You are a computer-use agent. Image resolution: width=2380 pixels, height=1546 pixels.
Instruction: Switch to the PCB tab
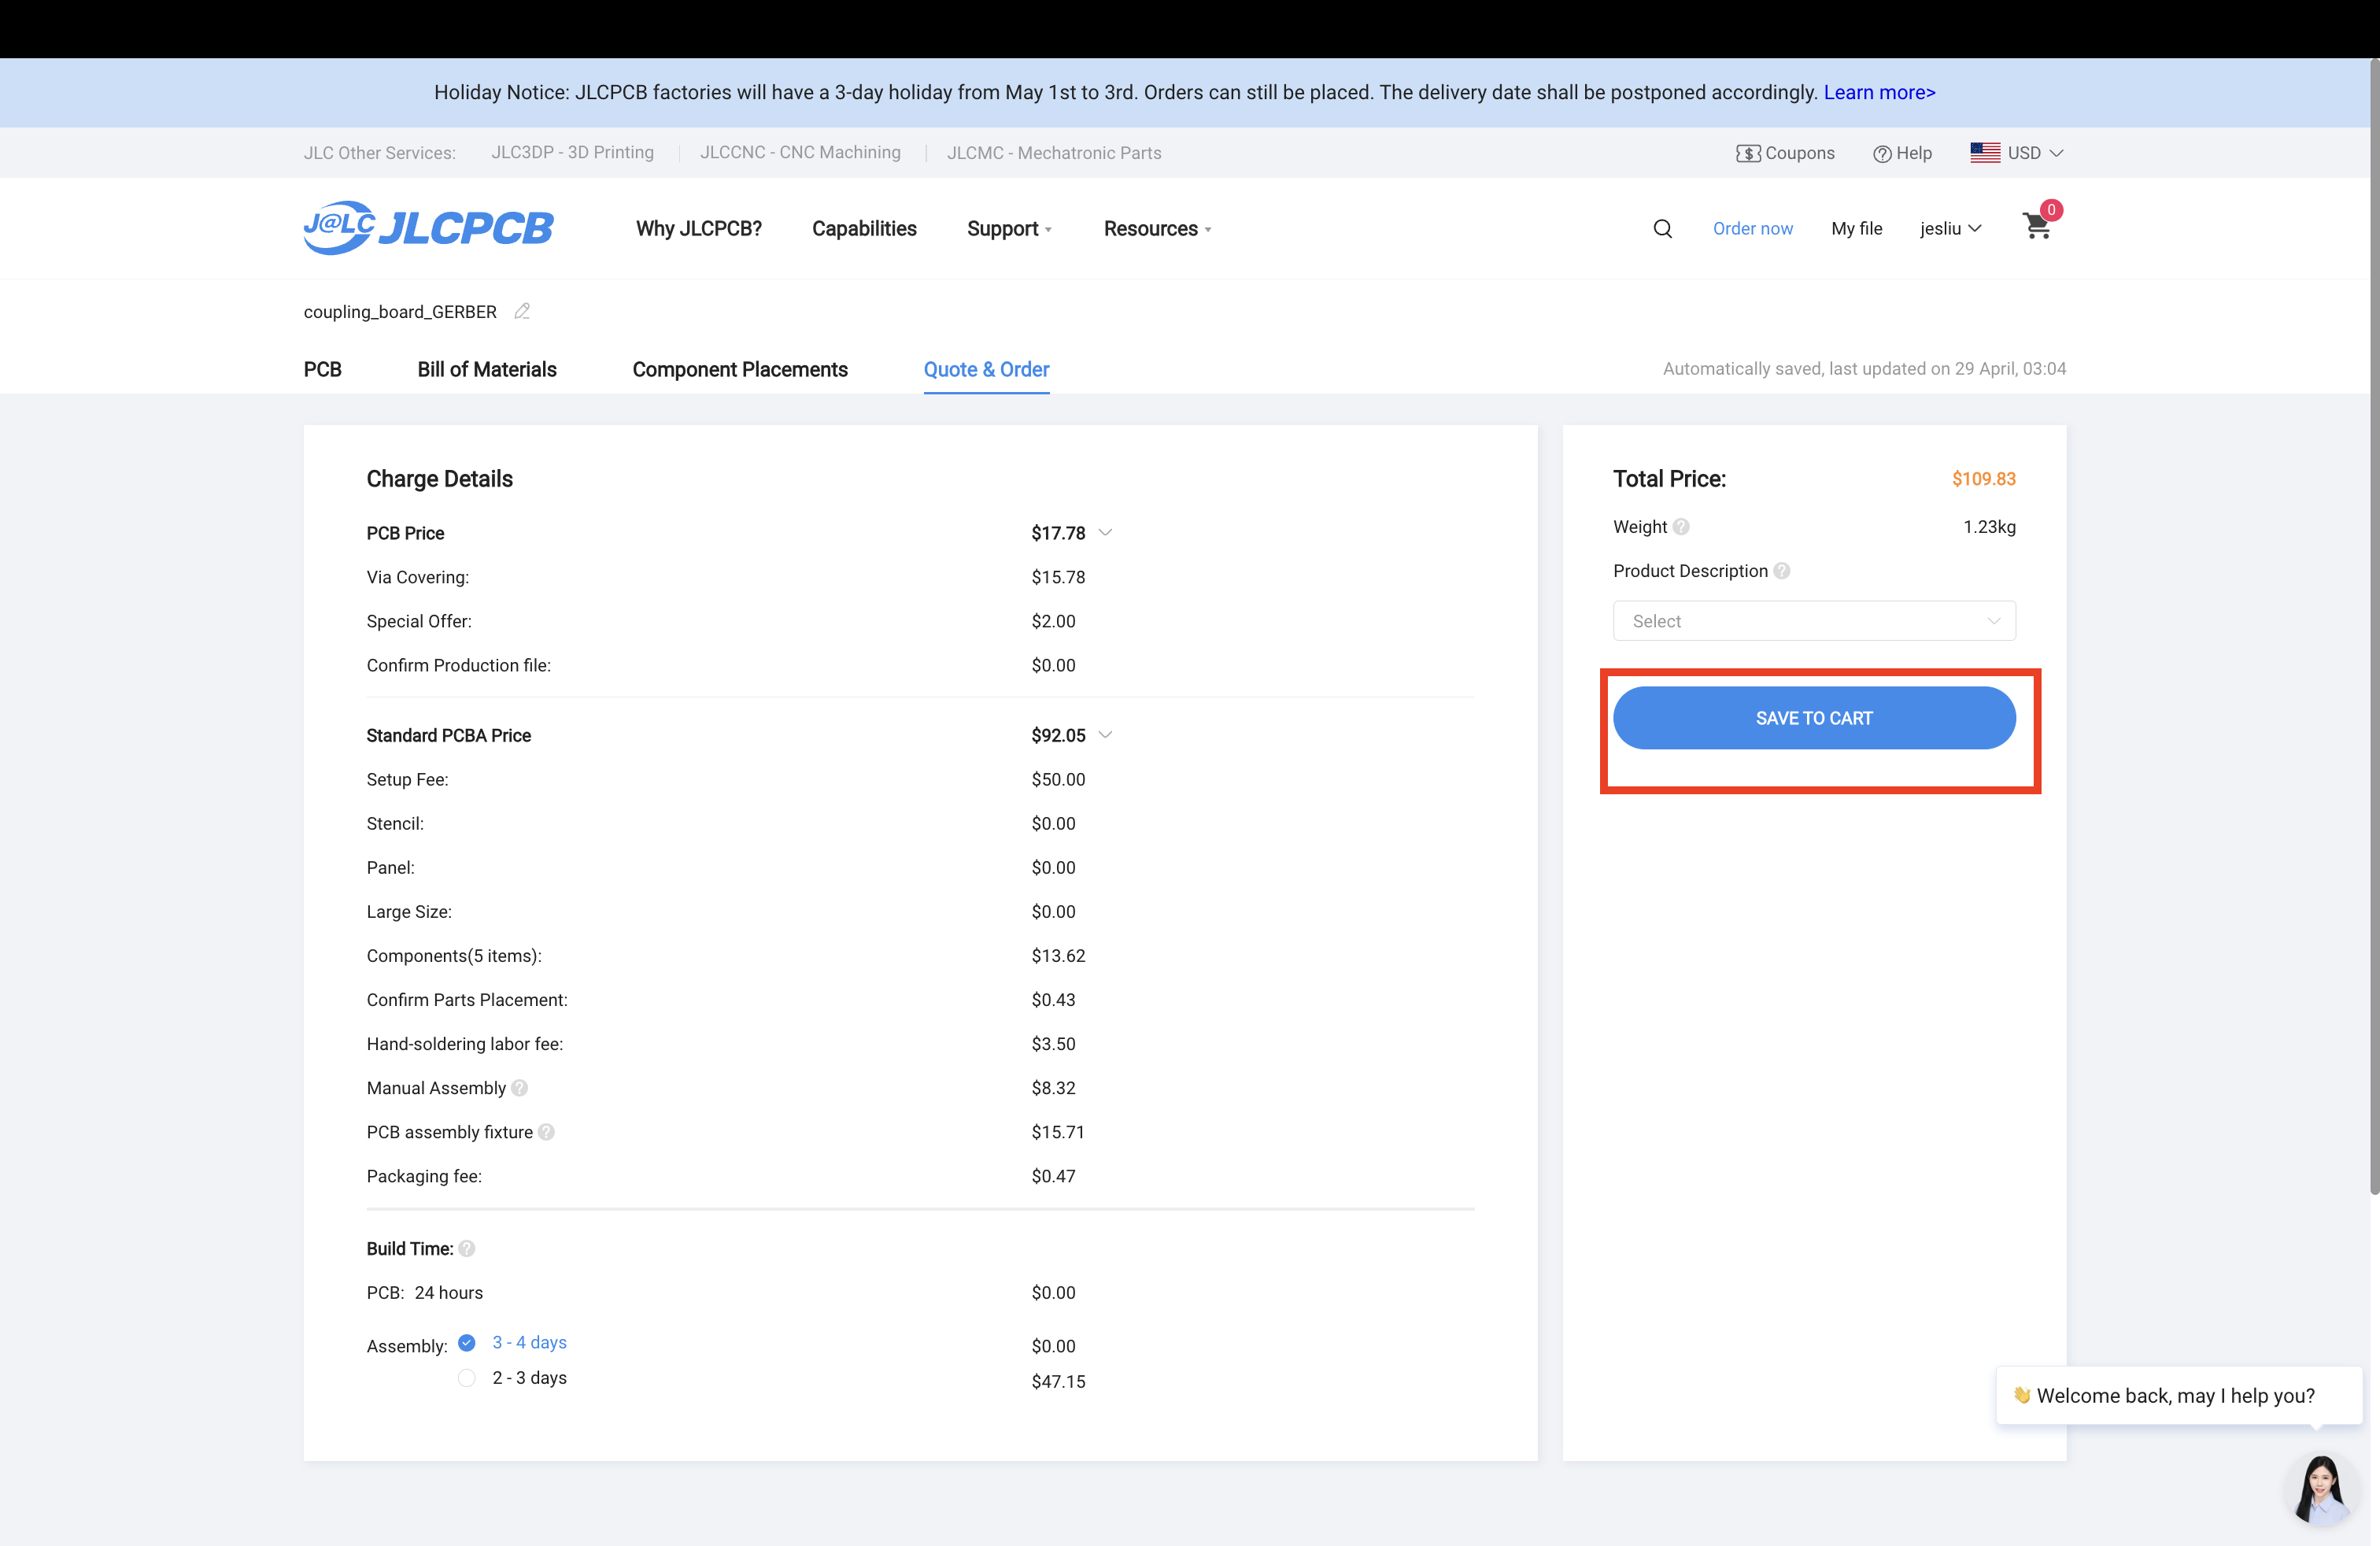(x=322, y=369)
